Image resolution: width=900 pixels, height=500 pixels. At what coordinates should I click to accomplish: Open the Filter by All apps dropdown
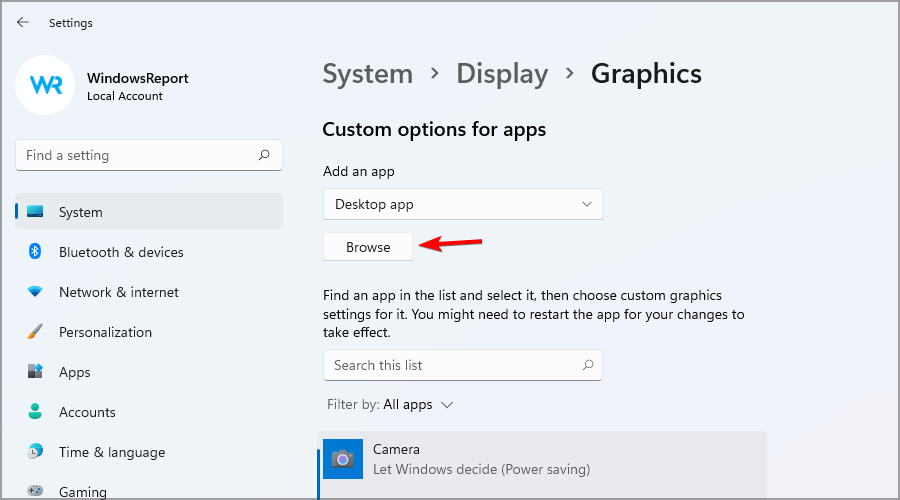click(x=390, y=405)
